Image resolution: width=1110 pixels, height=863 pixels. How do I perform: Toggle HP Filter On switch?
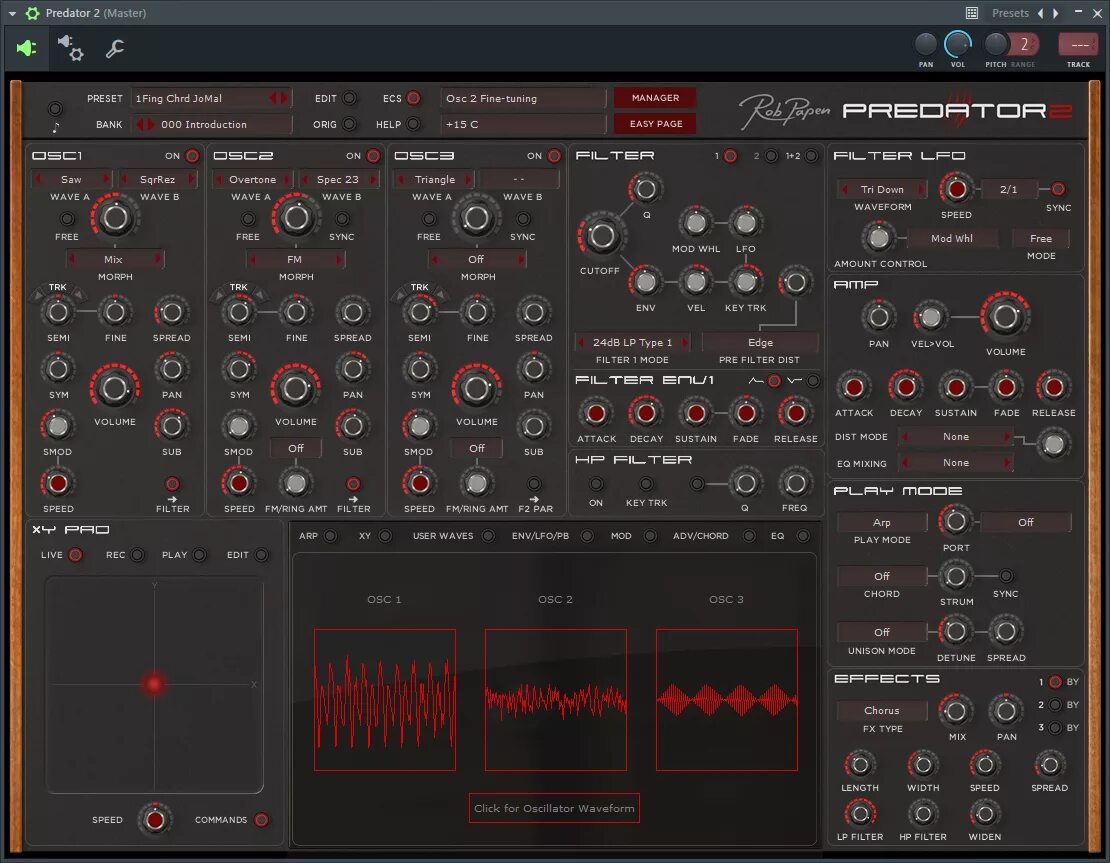tap(596, 484)
